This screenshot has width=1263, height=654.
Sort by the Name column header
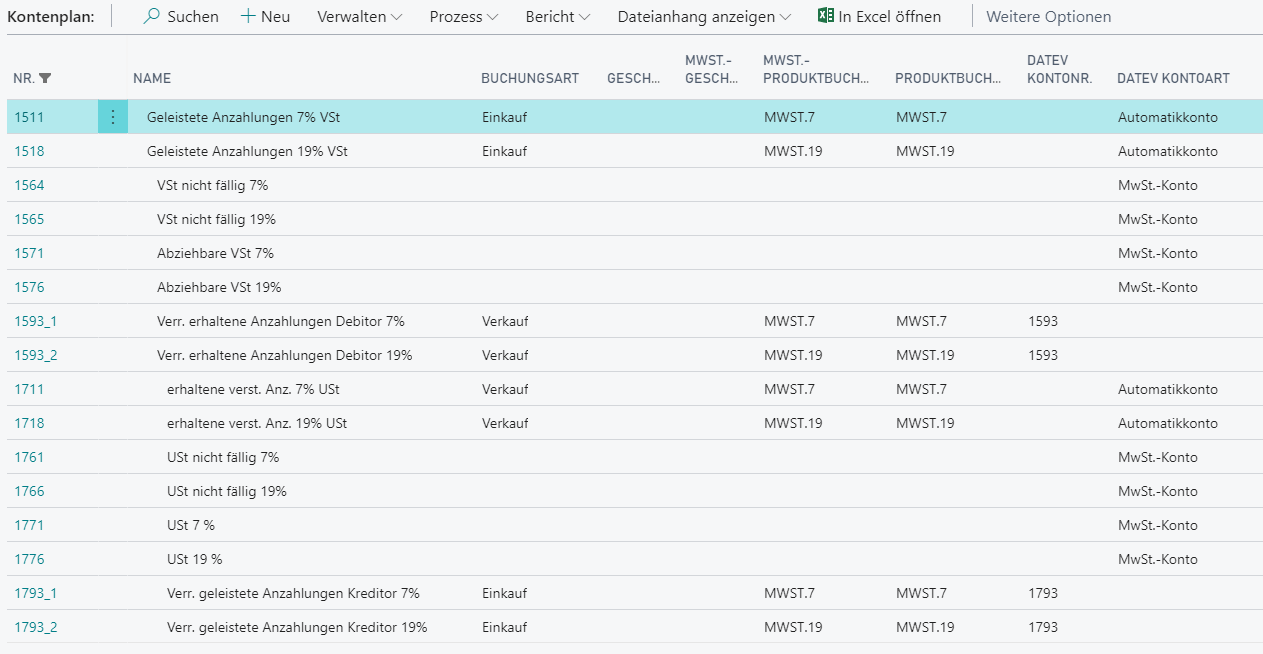(152, 78)
